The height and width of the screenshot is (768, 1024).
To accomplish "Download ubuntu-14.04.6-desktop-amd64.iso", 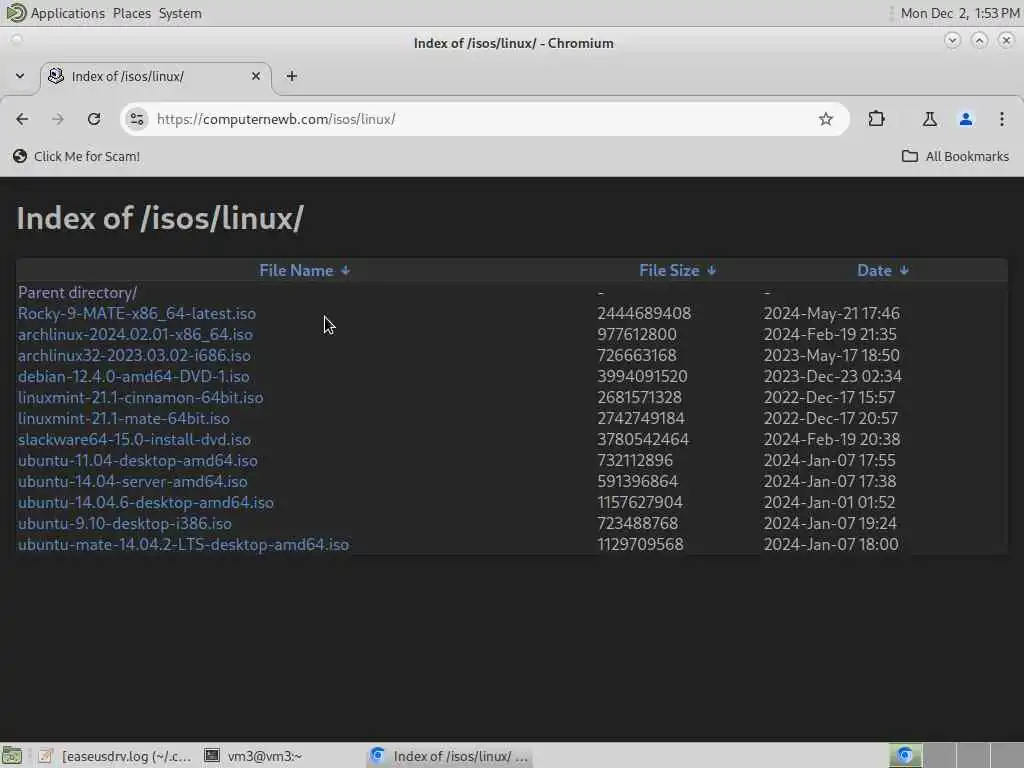I will coord(146,502).
